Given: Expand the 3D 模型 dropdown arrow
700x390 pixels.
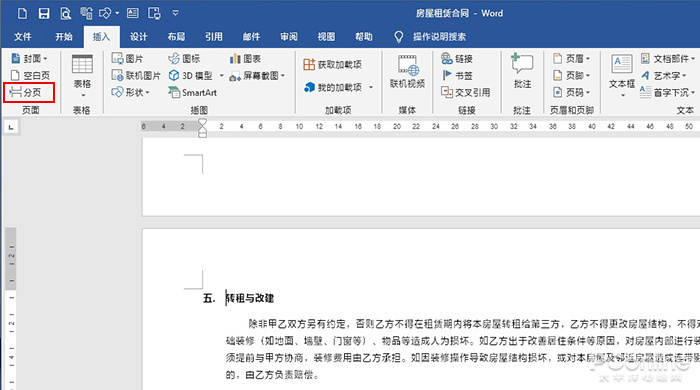Looking at the screenshot, I should [221, 75].
